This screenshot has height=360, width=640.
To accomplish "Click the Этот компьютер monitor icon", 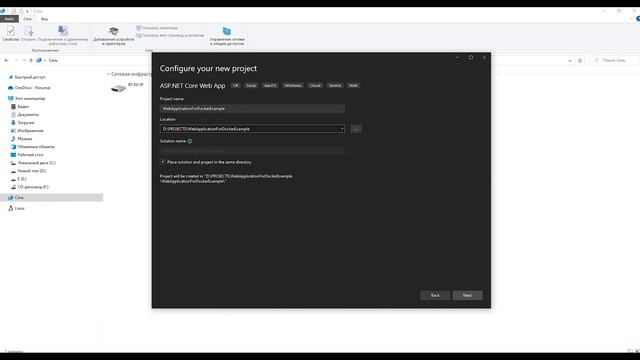I will click(x=11, y=98).
